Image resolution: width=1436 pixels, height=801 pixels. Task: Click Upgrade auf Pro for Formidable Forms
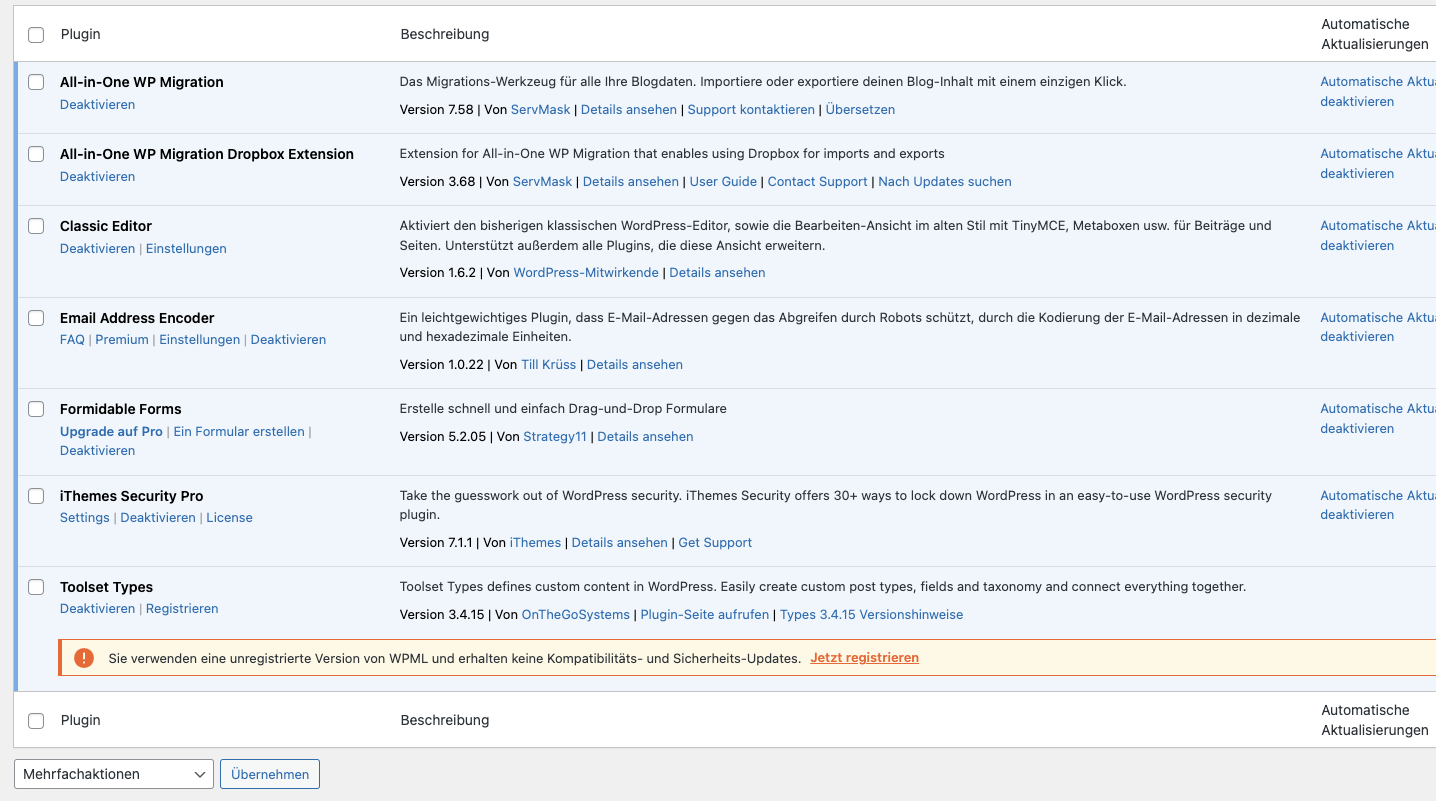click(111, 431)
